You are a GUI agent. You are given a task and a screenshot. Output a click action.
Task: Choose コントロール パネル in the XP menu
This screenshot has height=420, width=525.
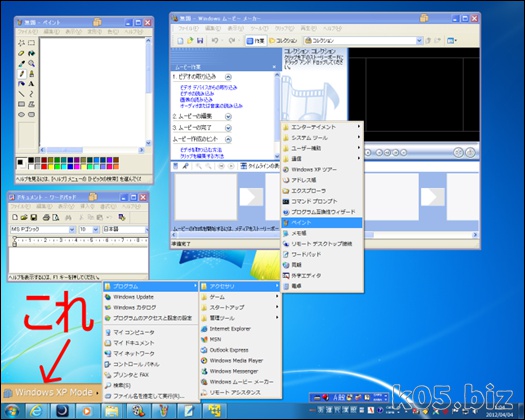150,364
